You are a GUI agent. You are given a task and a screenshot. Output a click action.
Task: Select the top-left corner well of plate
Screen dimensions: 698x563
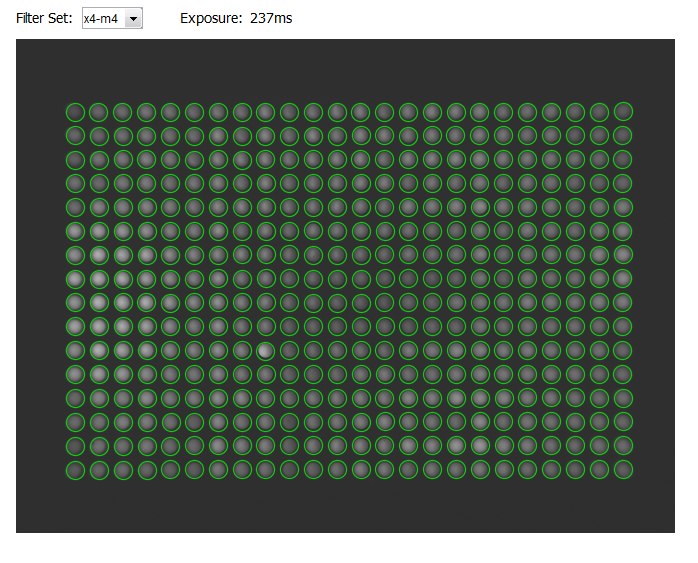tap(75, 111)
